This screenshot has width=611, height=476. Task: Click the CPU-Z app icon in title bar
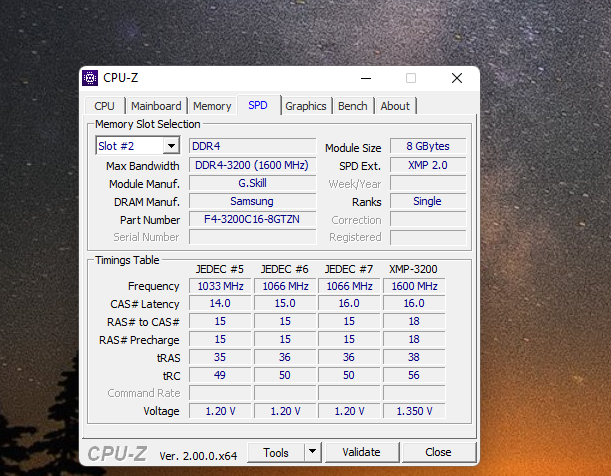pos(90,78)
